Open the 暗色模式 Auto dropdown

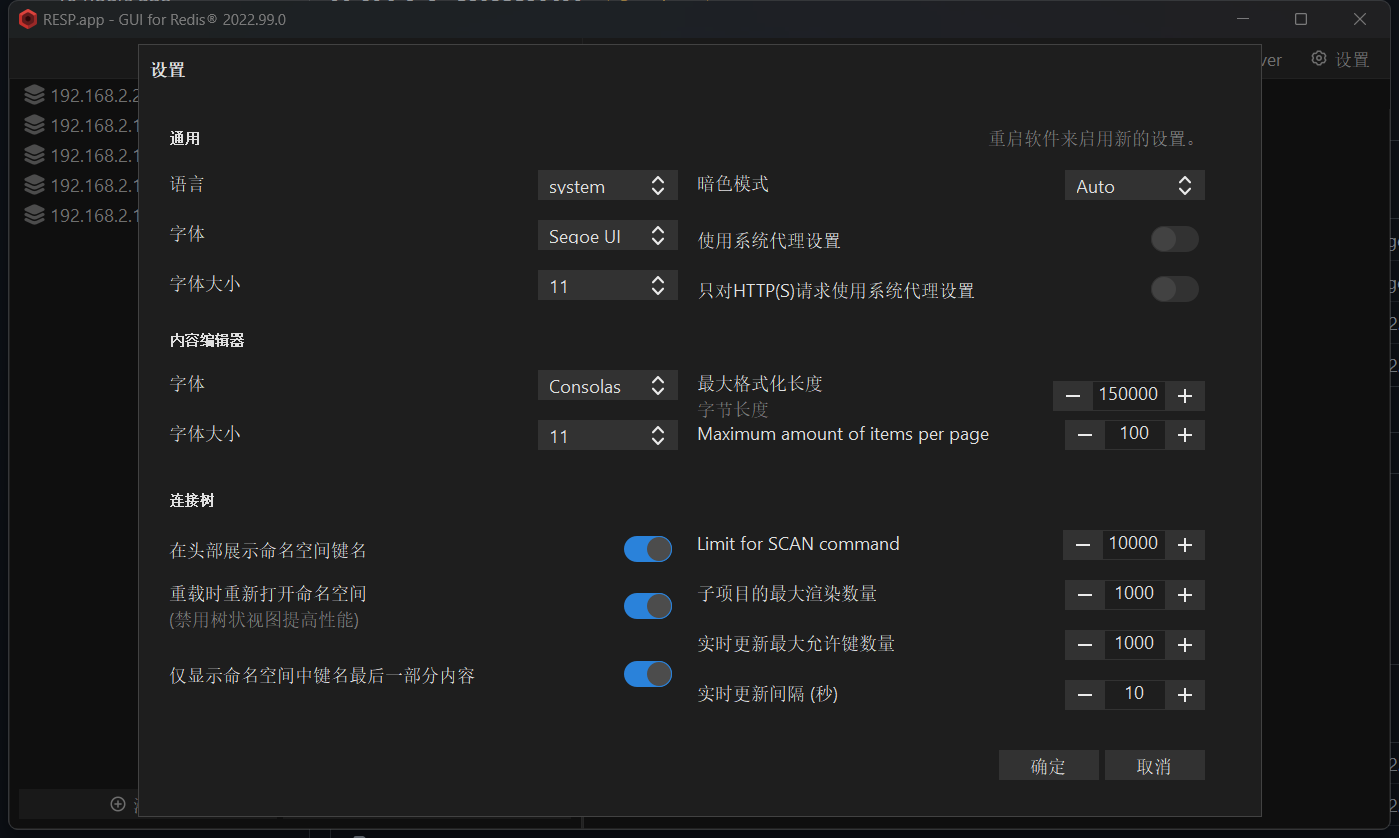(1134, 186)
